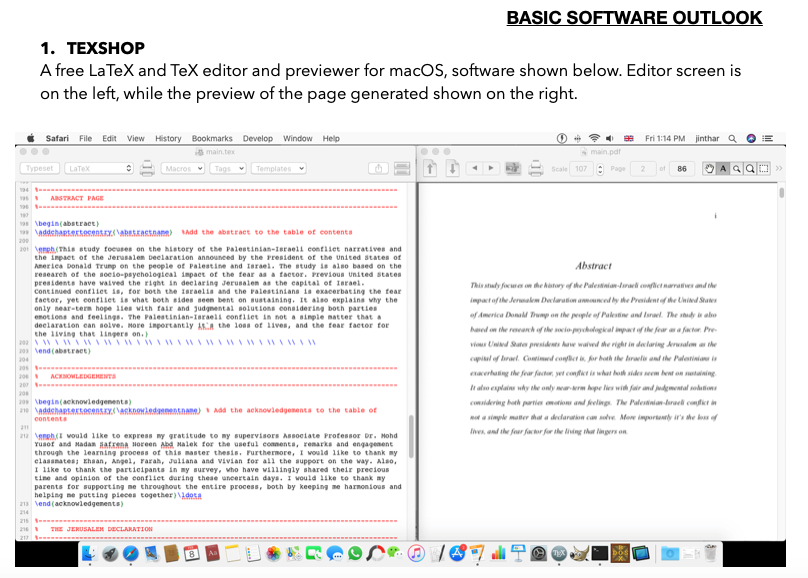Screen dimensions: 808x578
Task: Open the History menu
Action: point(168,139)
